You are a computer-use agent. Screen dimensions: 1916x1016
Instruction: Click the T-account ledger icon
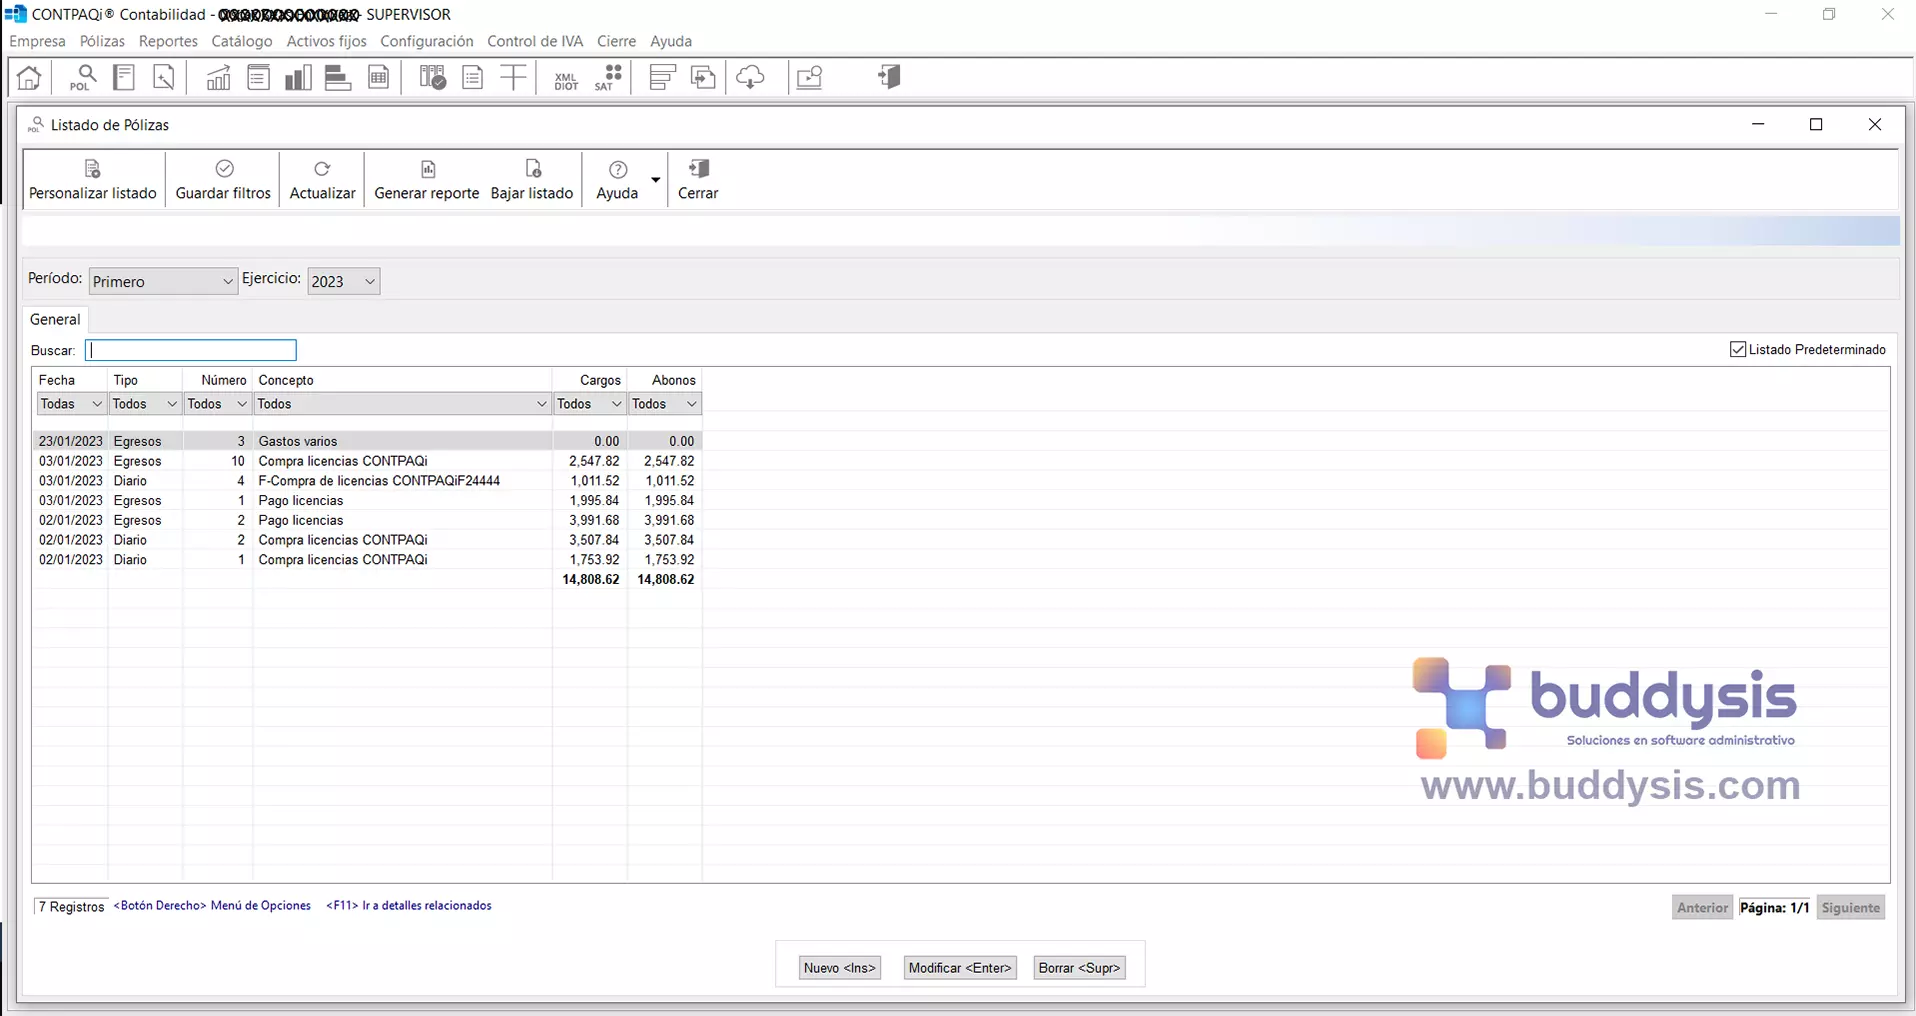coord(513,77)
